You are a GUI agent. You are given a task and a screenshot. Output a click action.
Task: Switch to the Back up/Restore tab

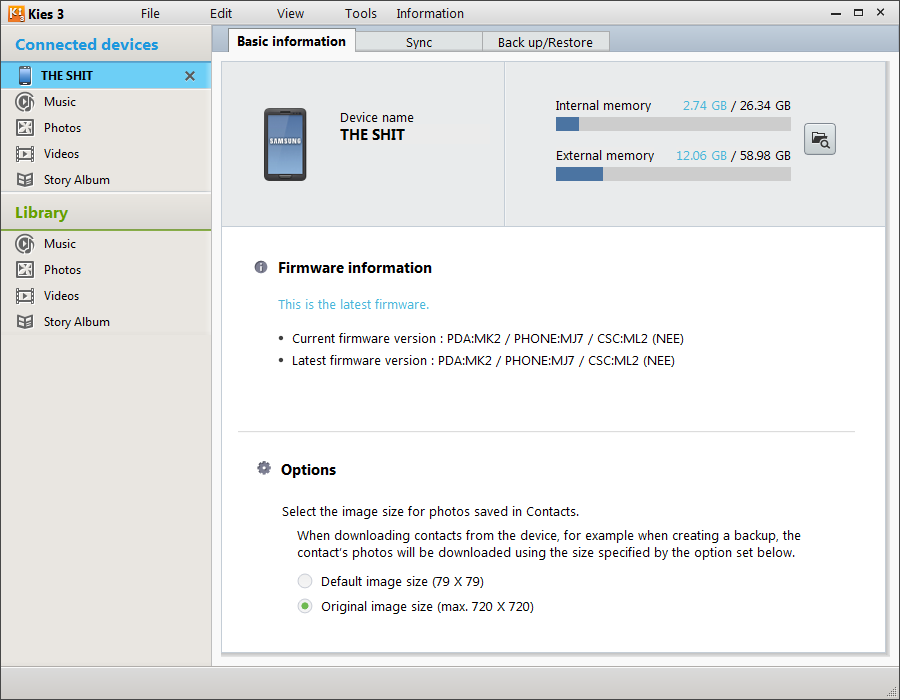(x=545, y=42)
